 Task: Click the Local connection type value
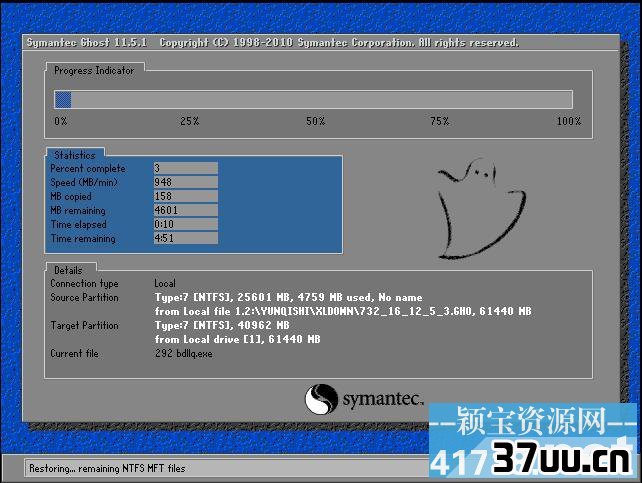click(165, 283)
